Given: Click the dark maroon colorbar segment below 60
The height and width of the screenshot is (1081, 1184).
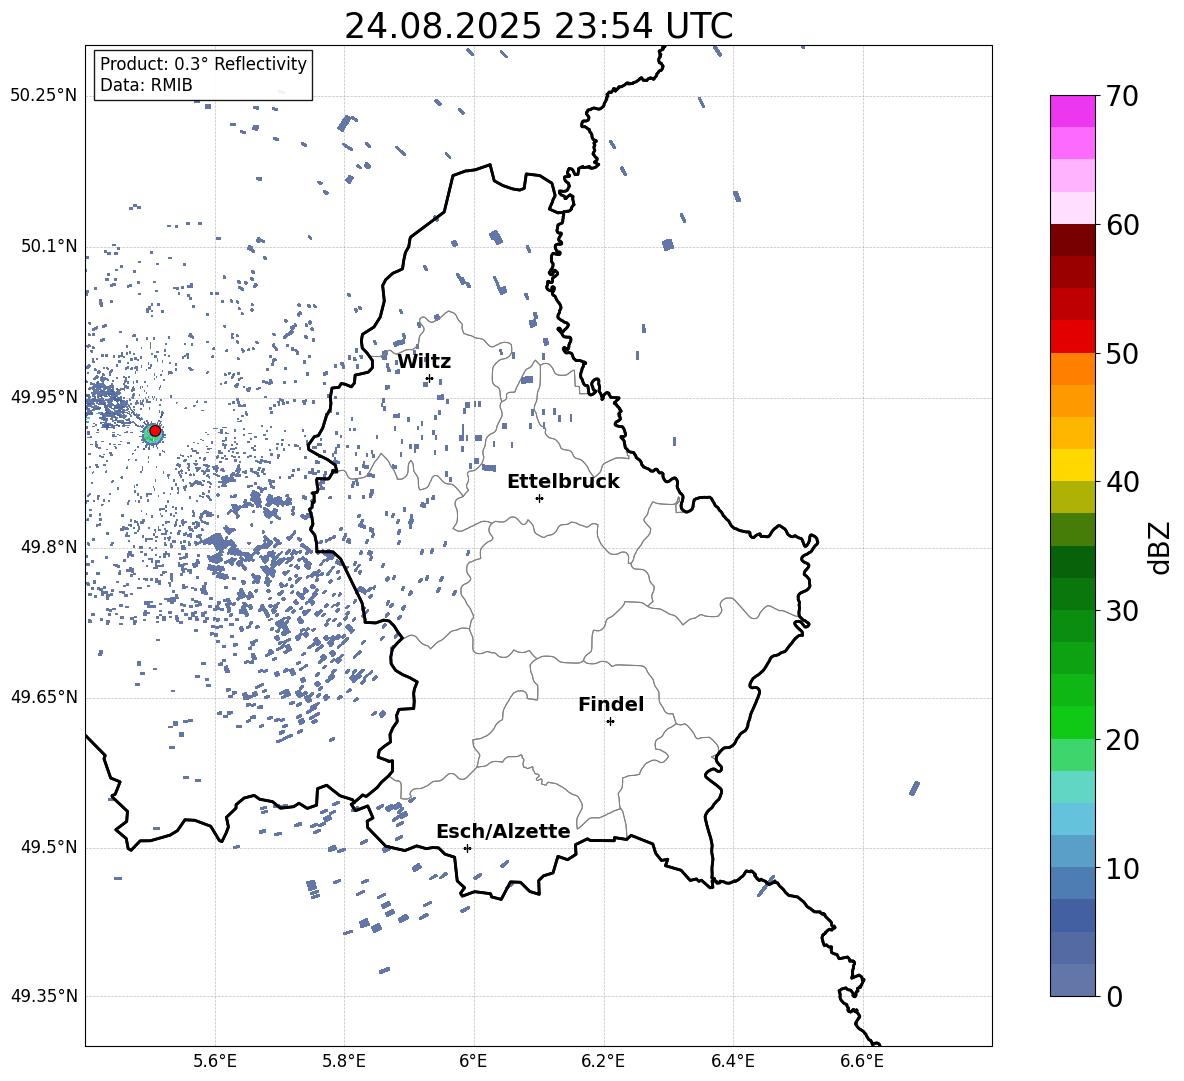Looking at the screenshot, I should [1072, 239].
